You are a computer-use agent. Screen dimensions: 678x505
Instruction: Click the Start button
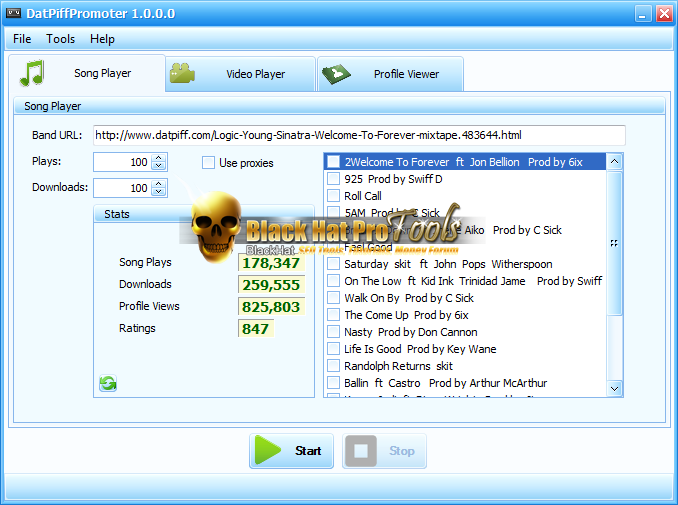pyautogui.click(x=291, y=451)
